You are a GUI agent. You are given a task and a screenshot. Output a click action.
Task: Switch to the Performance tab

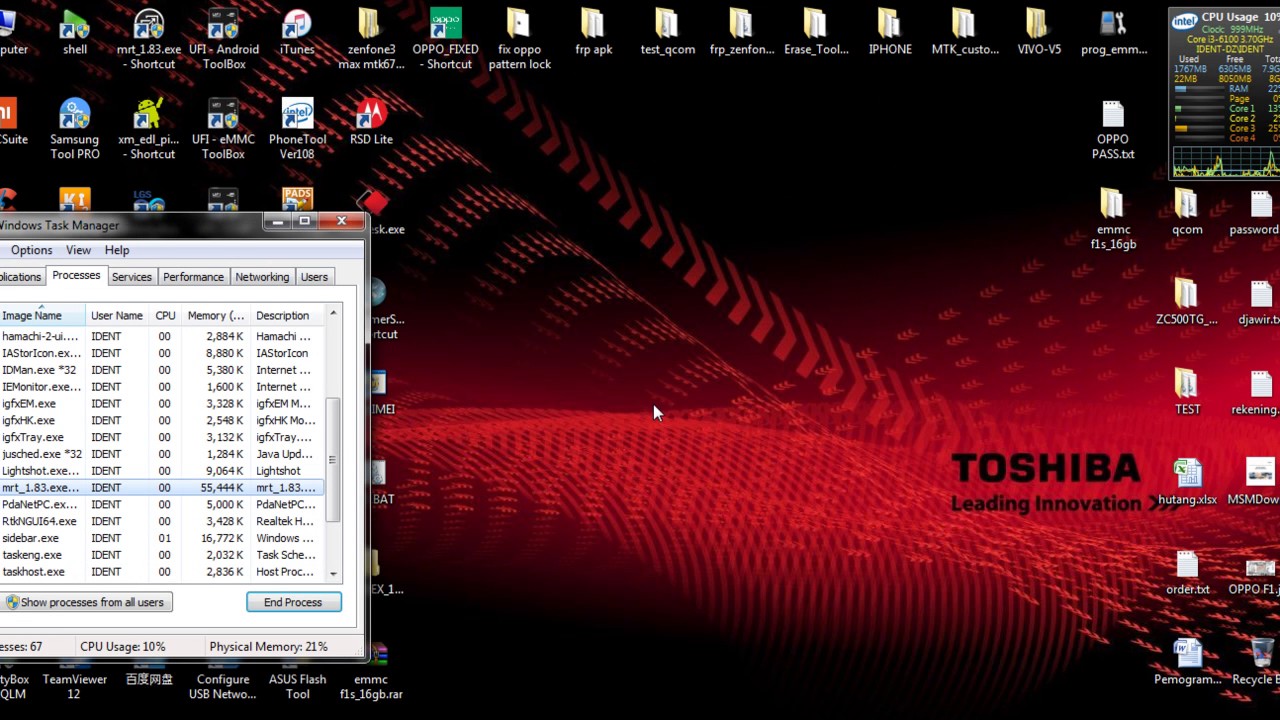[x=193, y=277]
